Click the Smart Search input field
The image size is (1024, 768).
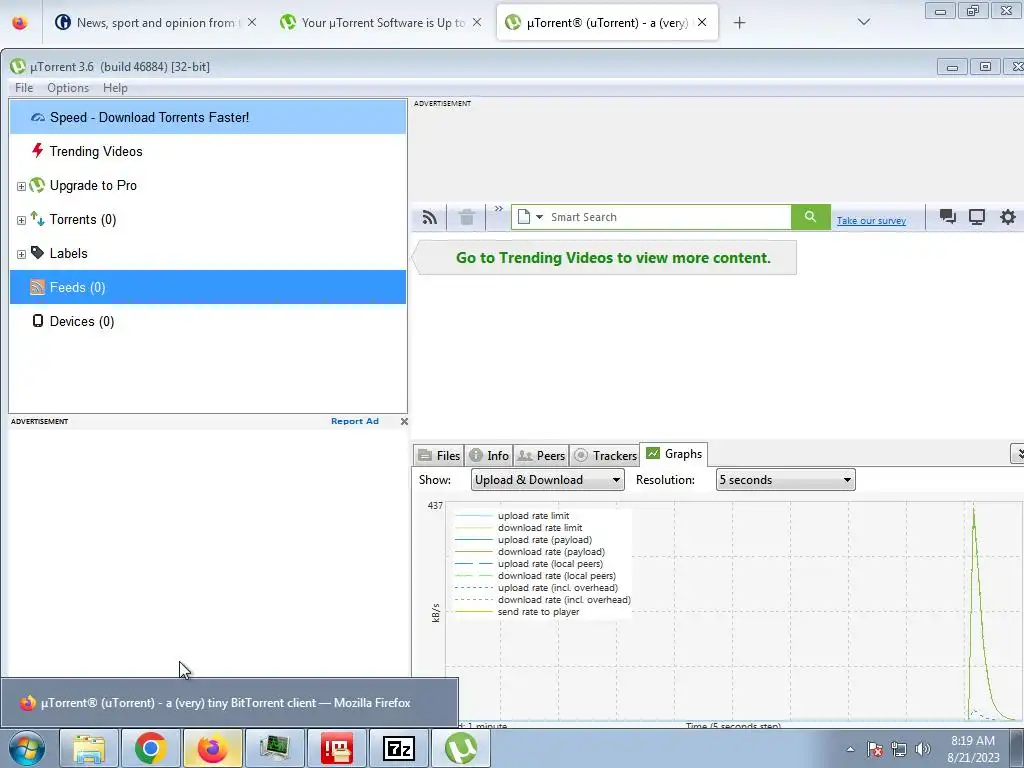coord(669,217)
